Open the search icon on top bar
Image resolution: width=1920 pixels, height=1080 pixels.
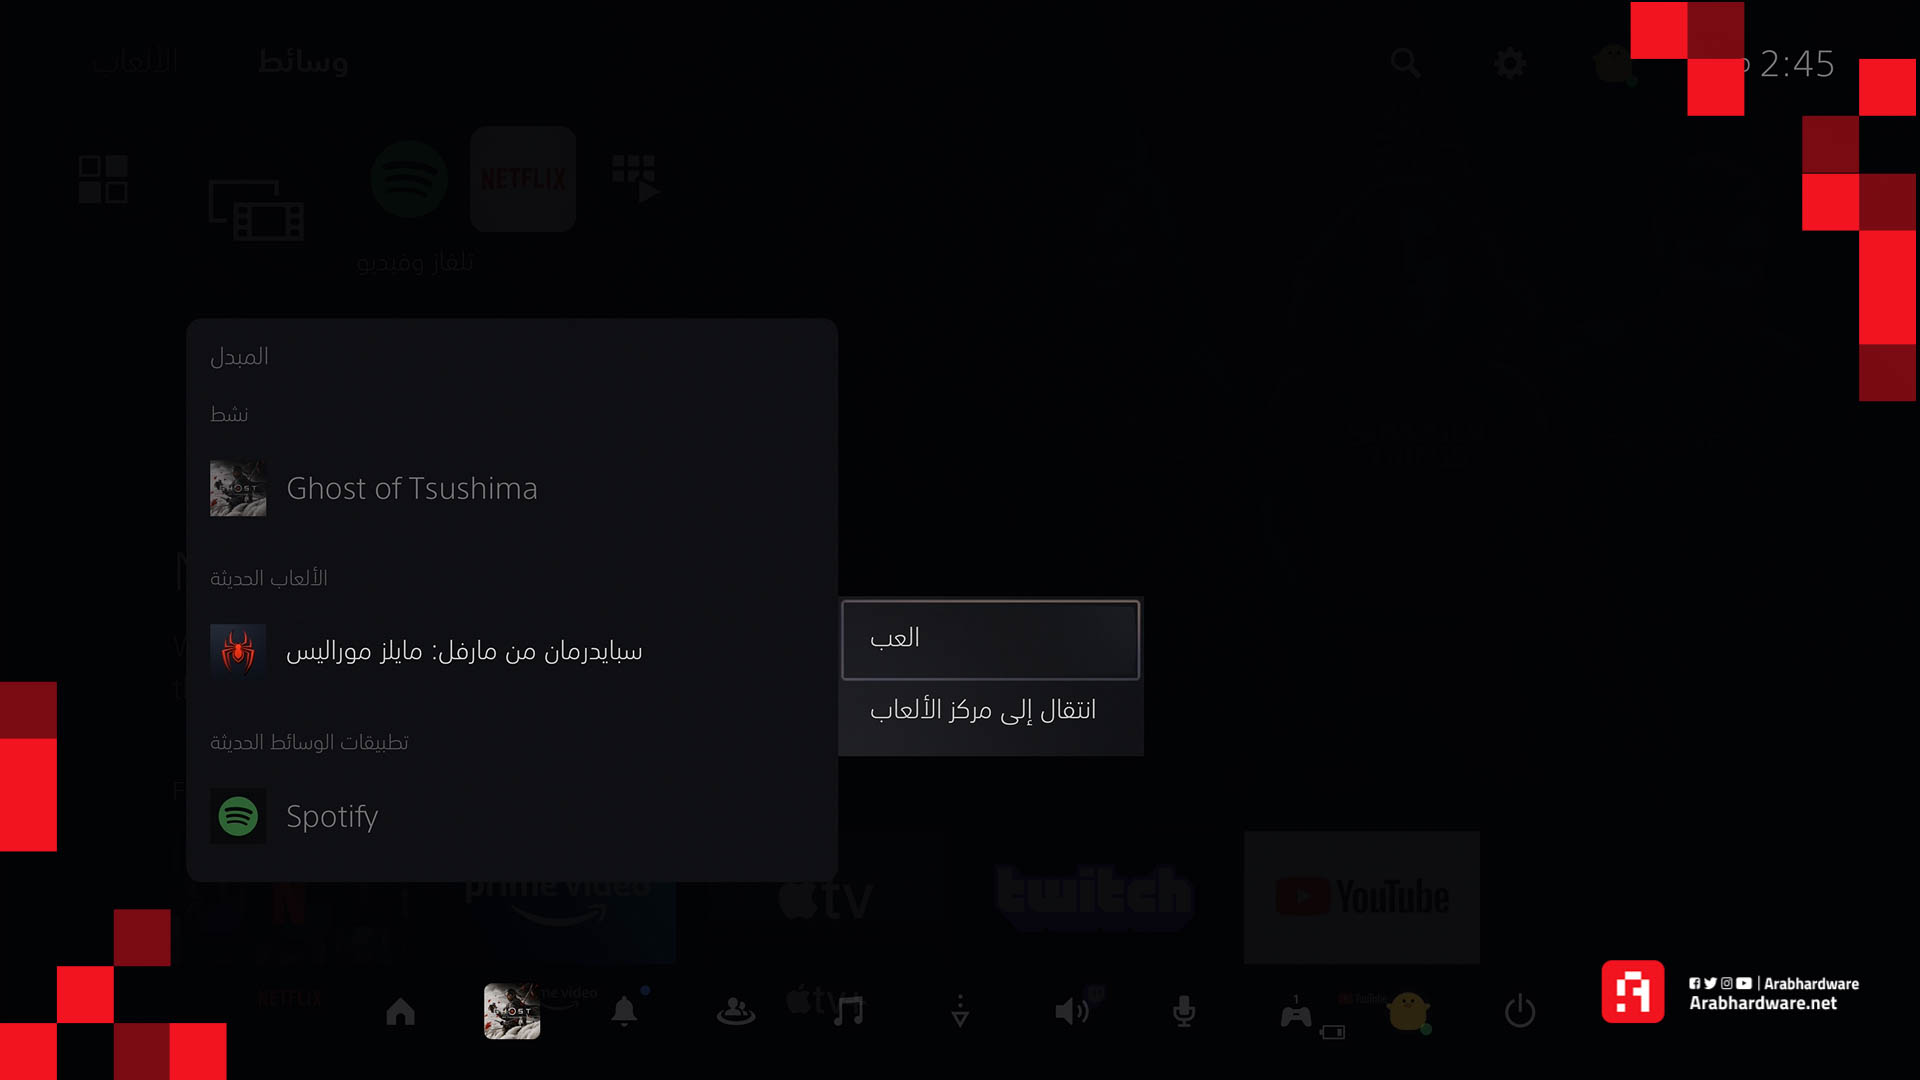click(1406, 62)
